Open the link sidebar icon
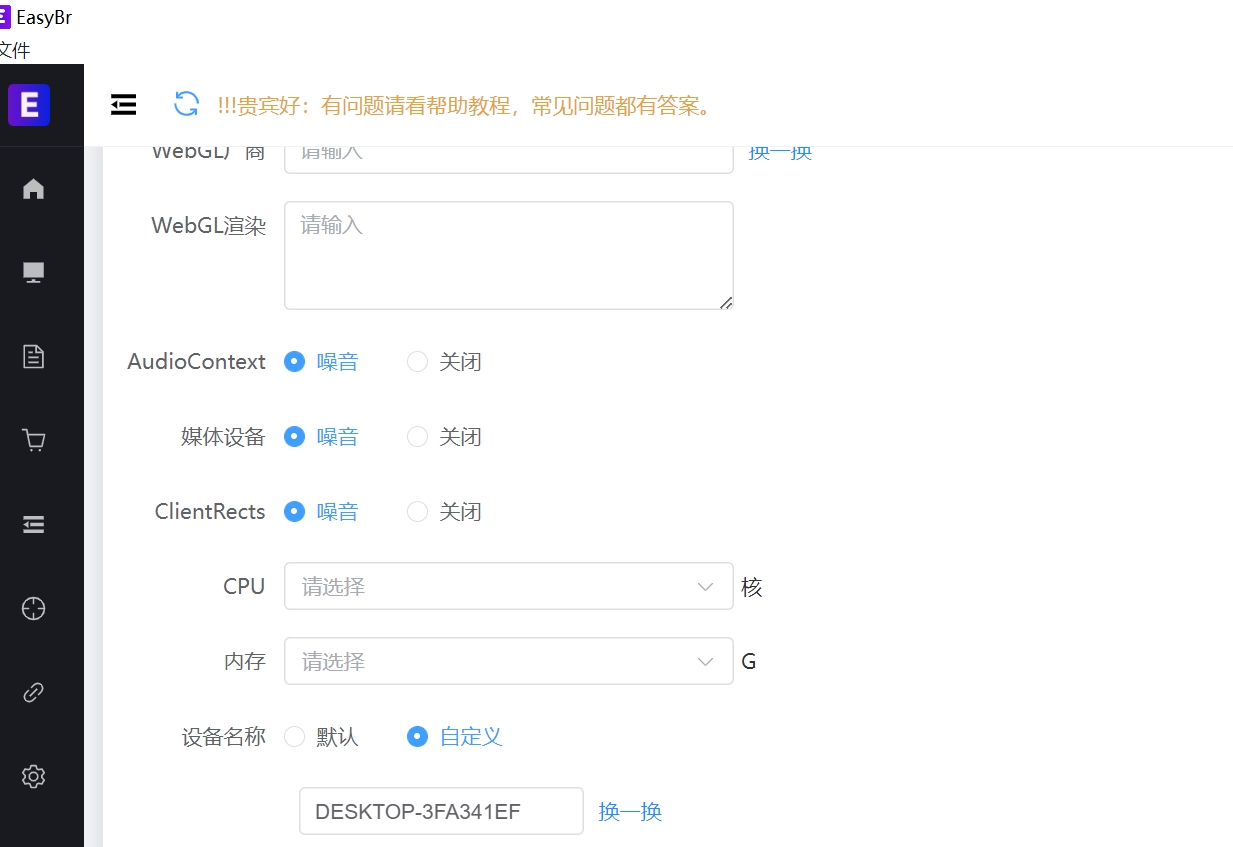 [x=33, y=692]
